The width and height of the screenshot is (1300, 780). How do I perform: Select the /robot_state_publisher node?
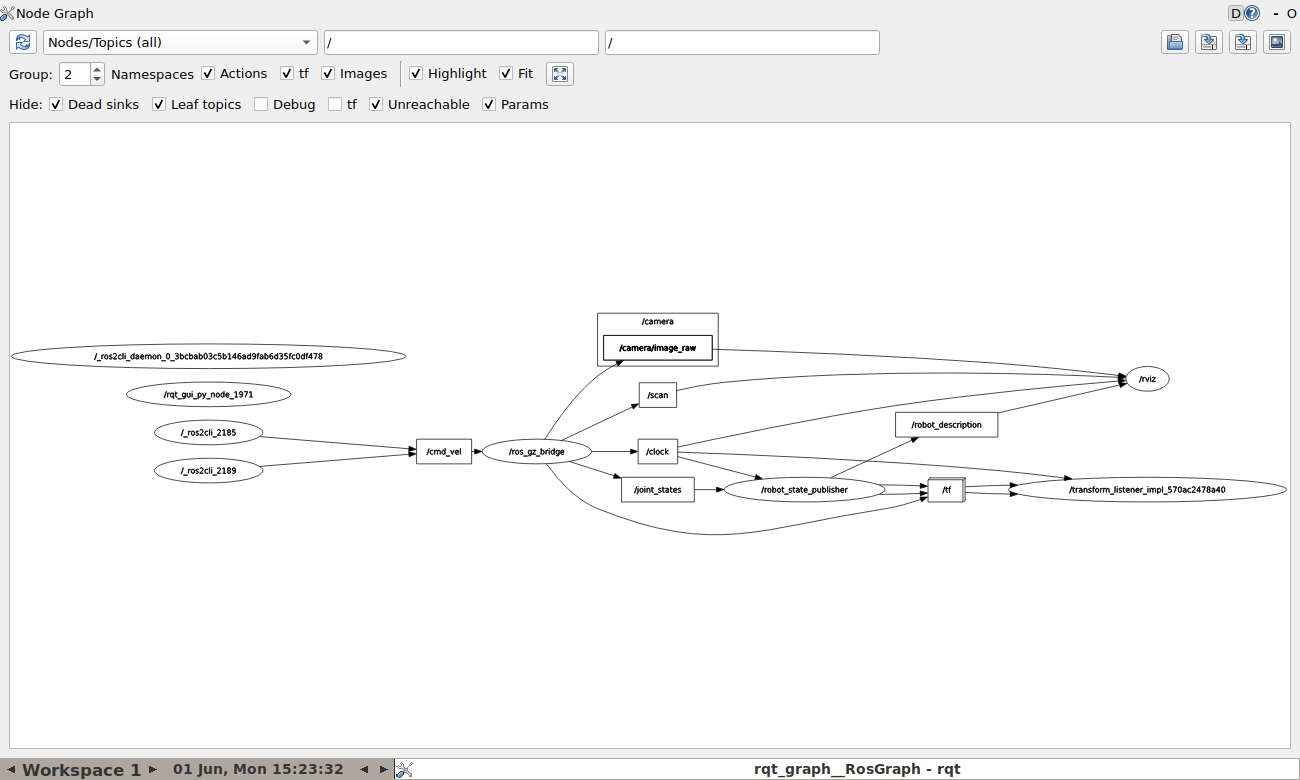point(804,490)
